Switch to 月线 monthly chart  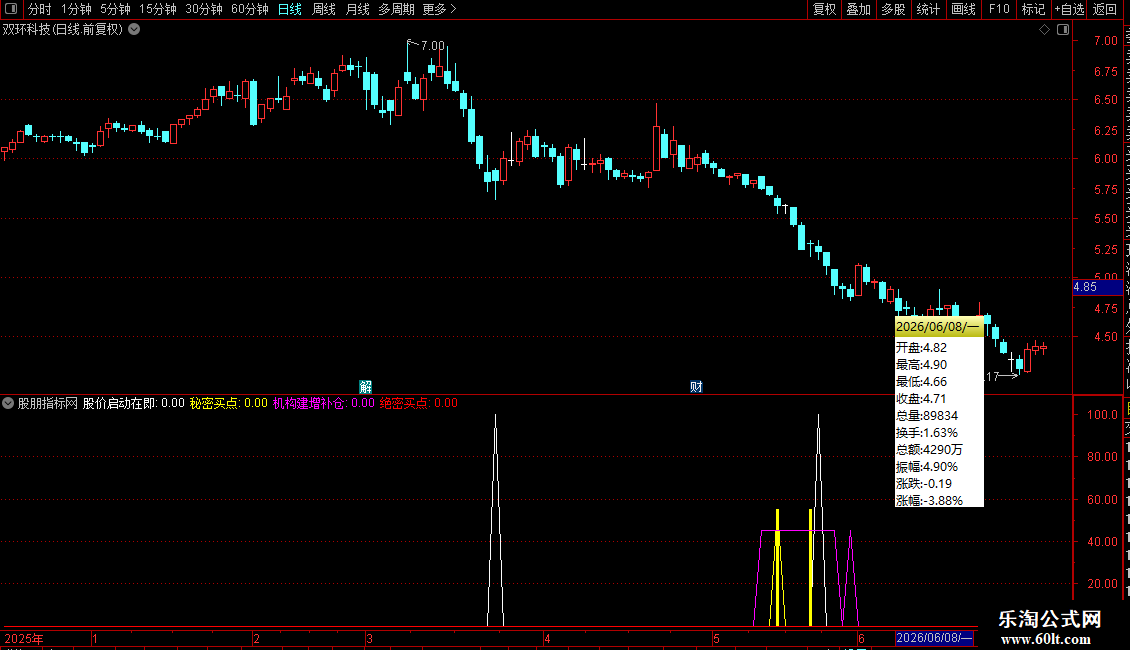[357, 9]
